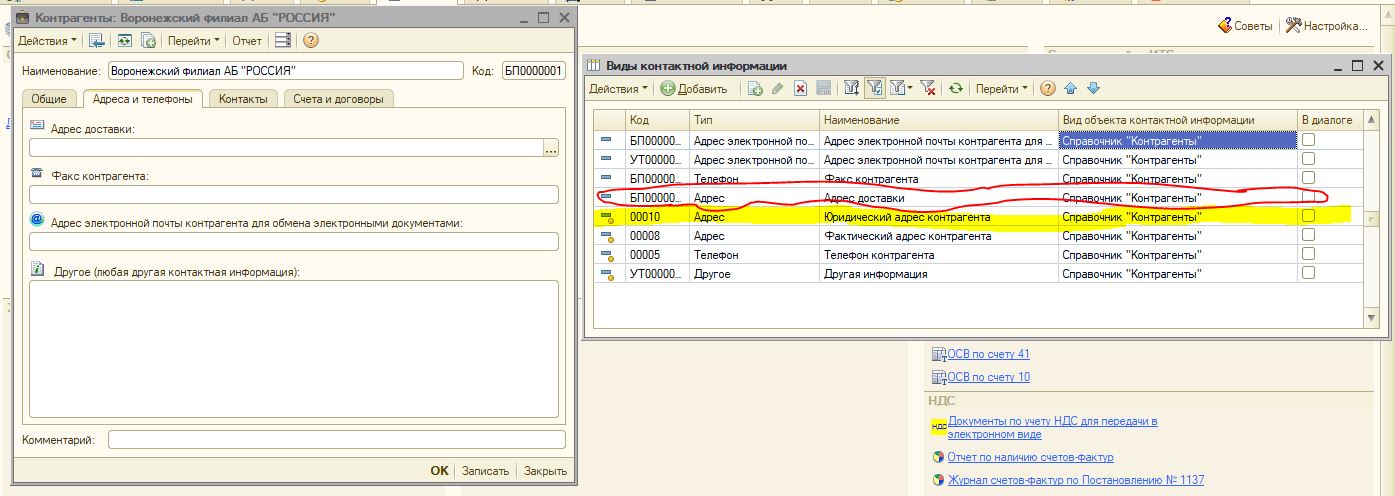Click scroll-up arrow of Виды list scrollbar
The height and width of the screenshot is (496, 1395).
(x=1371, y=121)
